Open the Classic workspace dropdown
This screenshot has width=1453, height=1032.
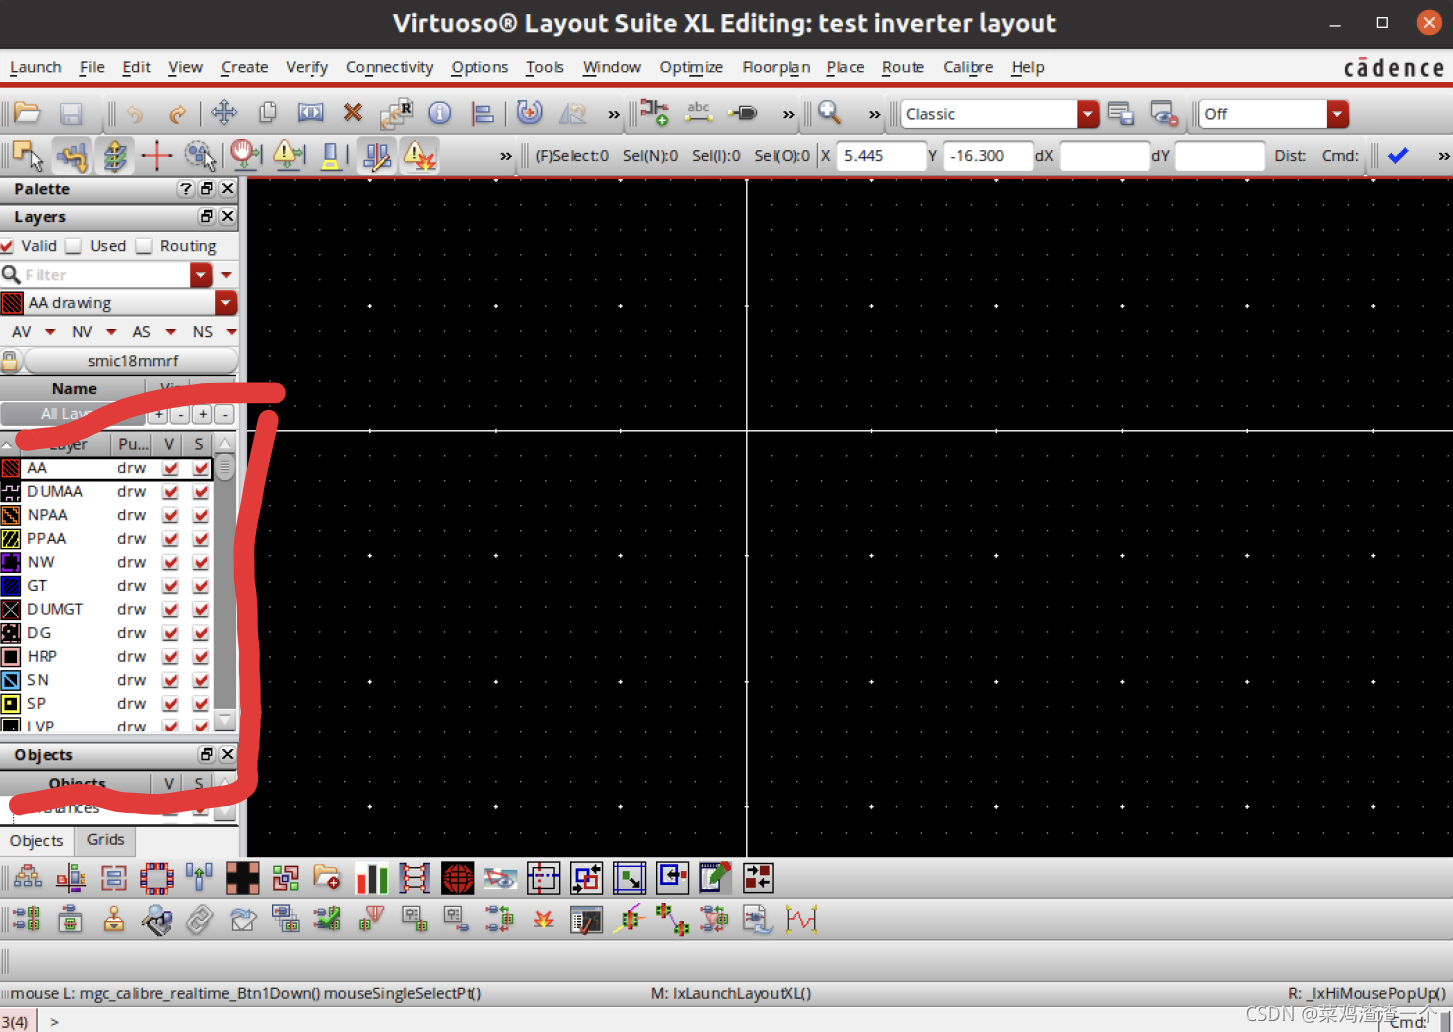tap(1088, 114)
